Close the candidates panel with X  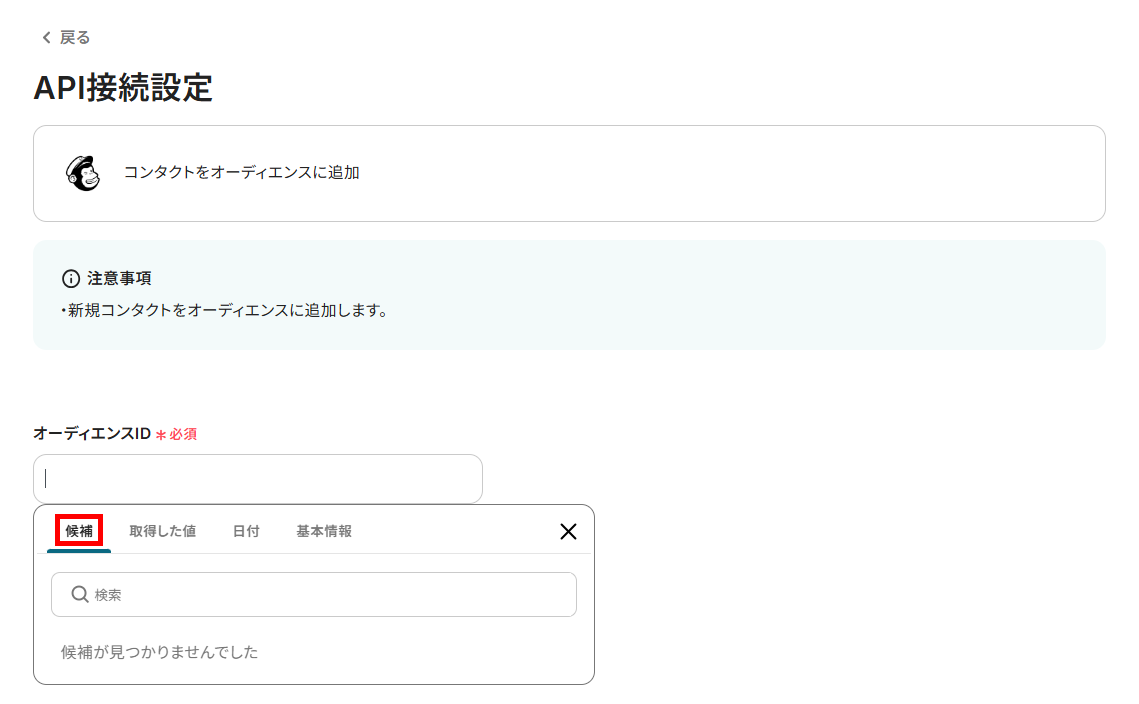(x=568, y=532)
